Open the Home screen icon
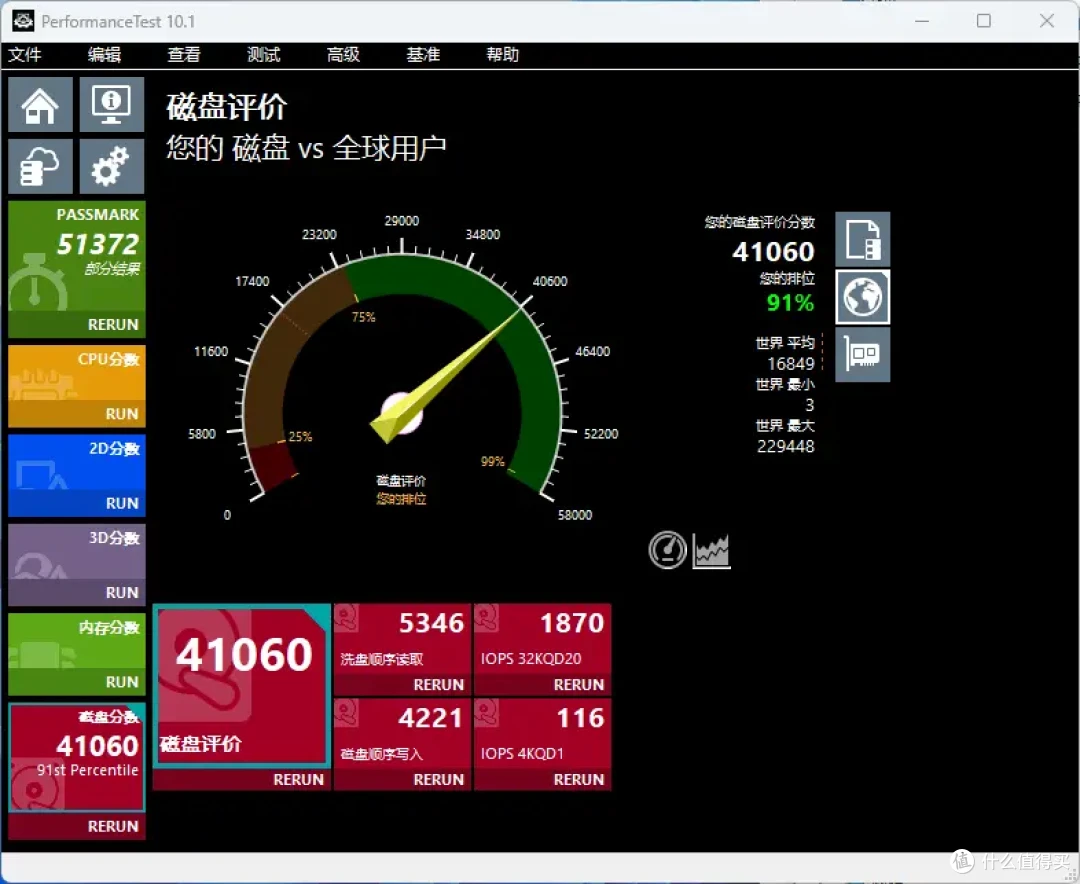Screen dimensions: 1080x884 (x=39, y=103)
